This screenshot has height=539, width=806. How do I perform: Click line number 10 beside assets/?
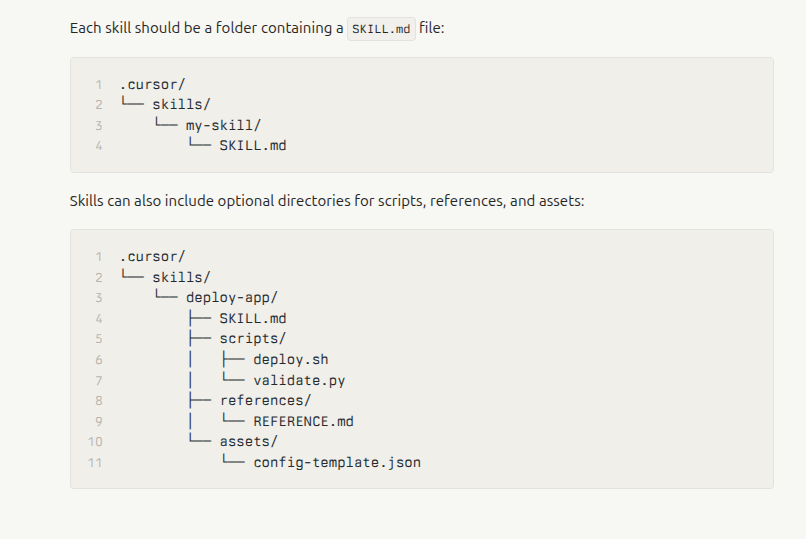tap(96, 441)
